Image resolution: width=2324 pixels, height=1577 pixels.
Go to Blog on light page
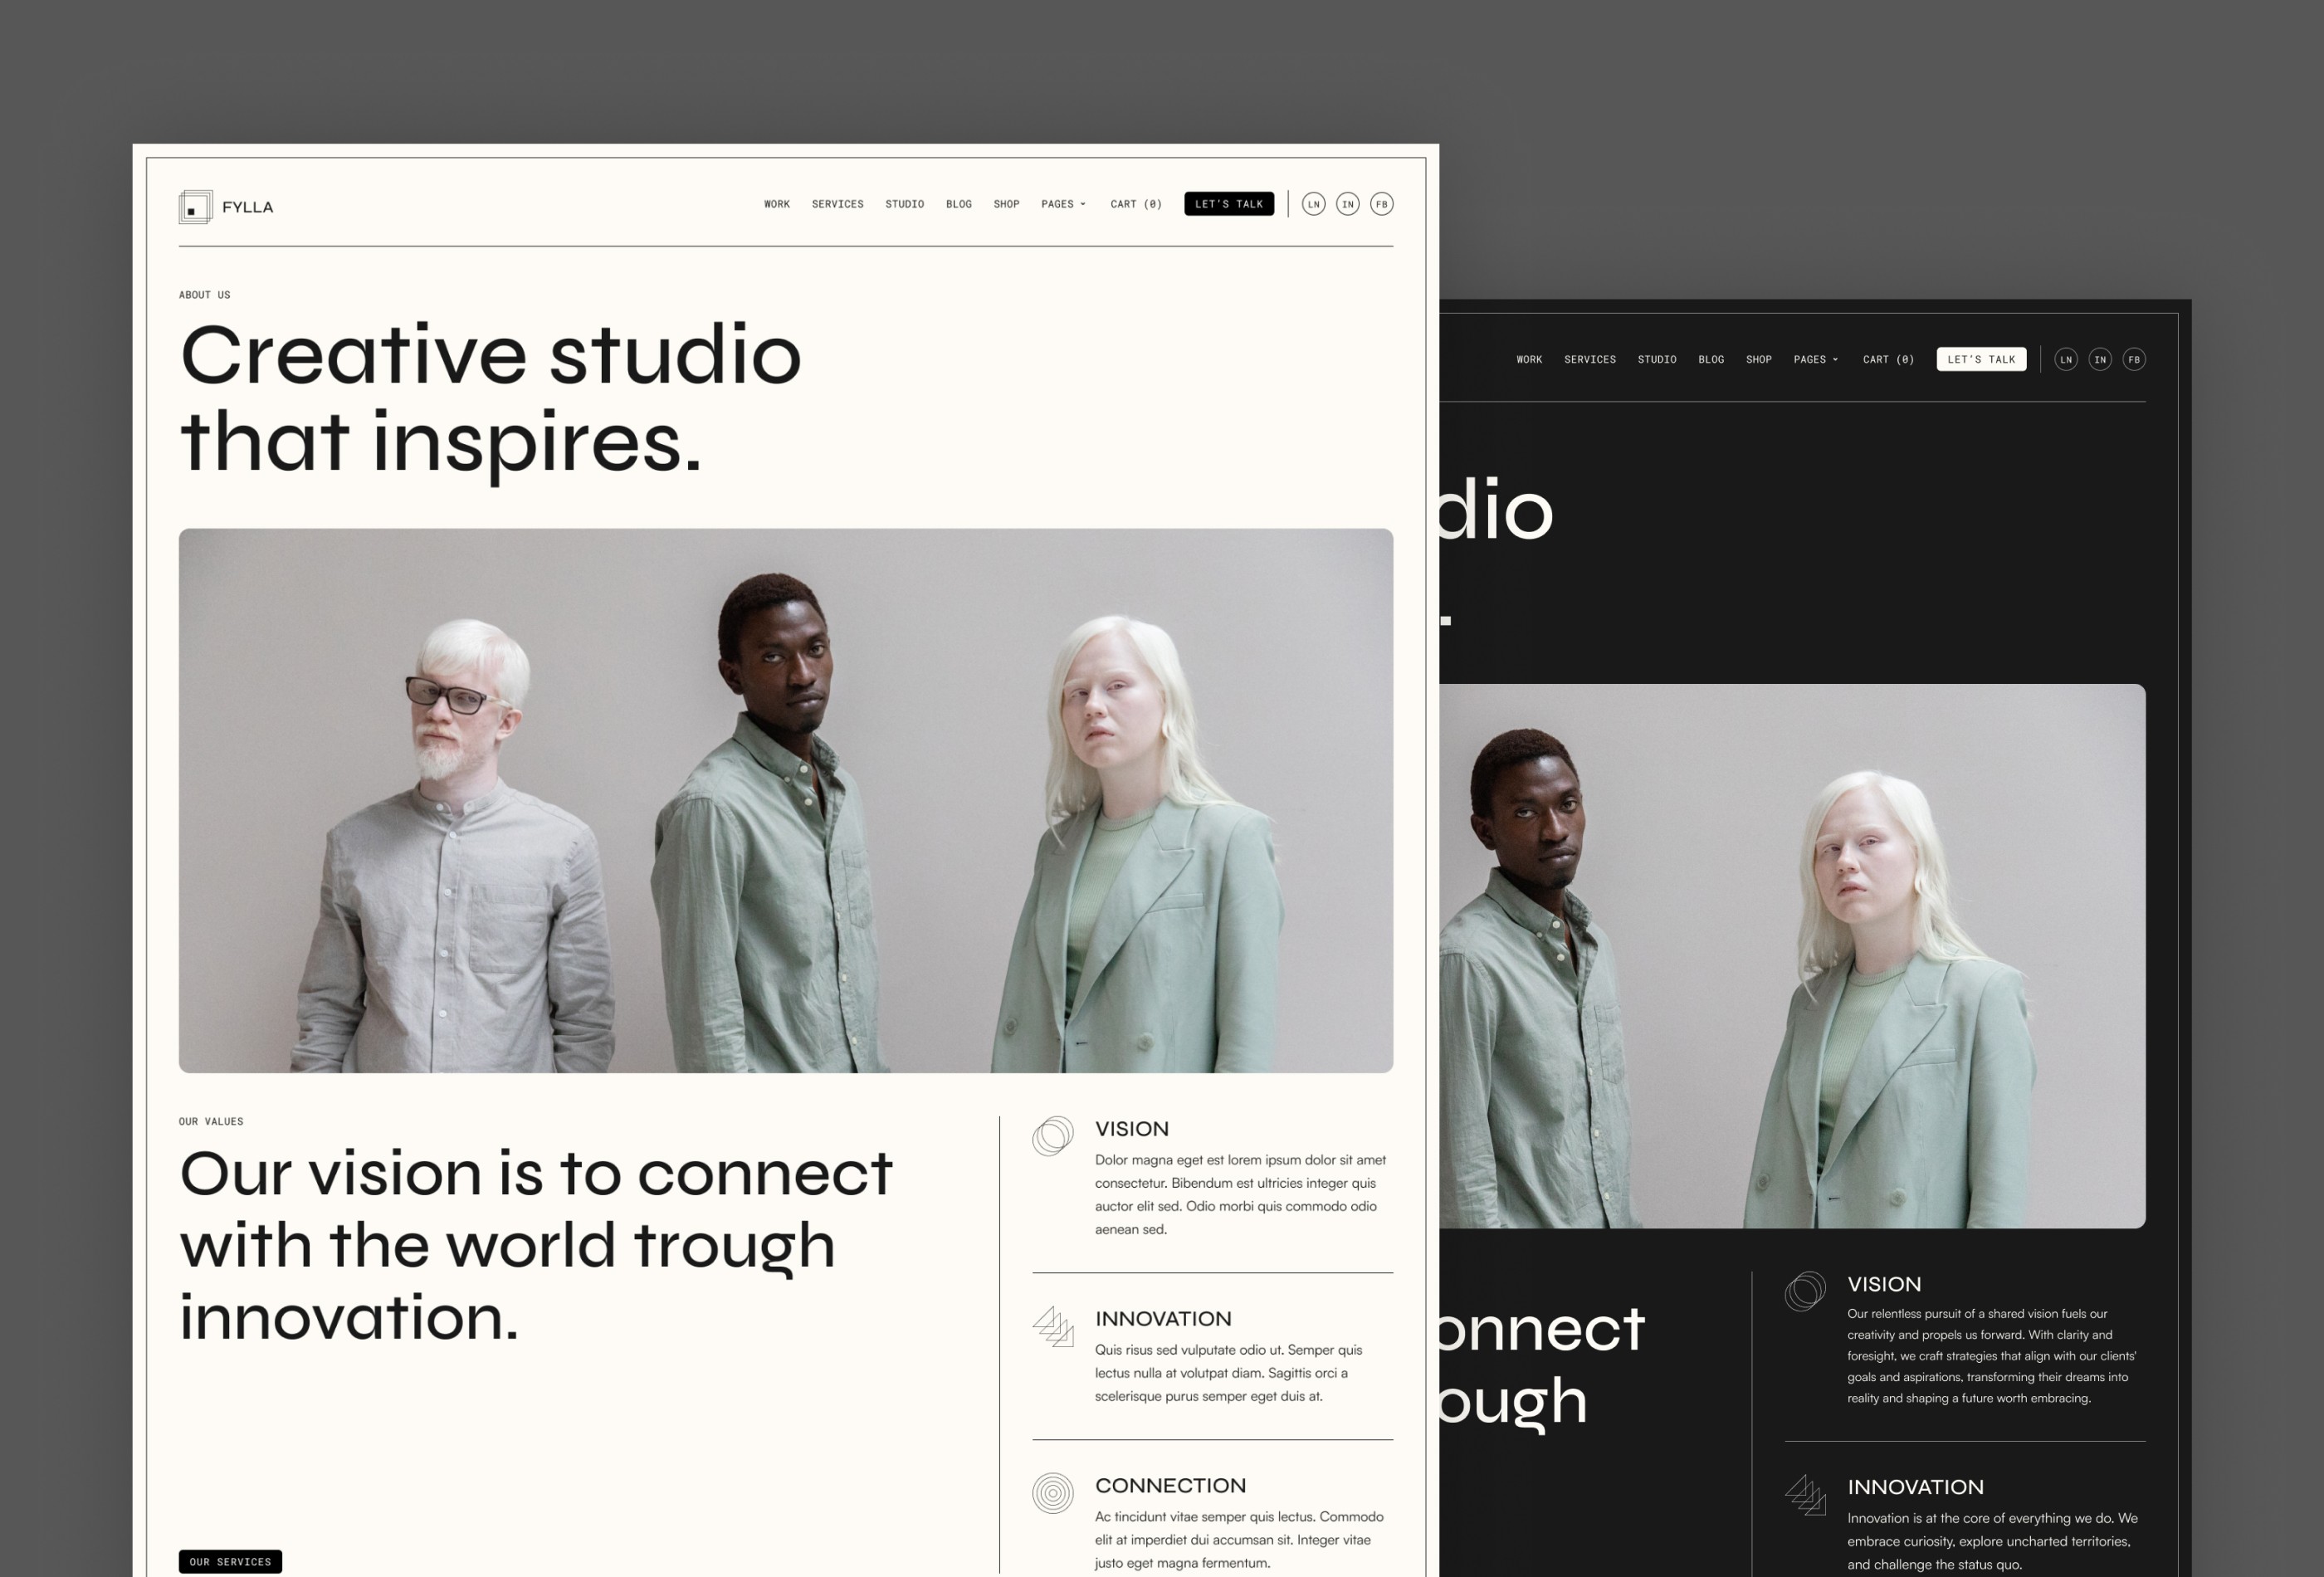tap(959, 204)
